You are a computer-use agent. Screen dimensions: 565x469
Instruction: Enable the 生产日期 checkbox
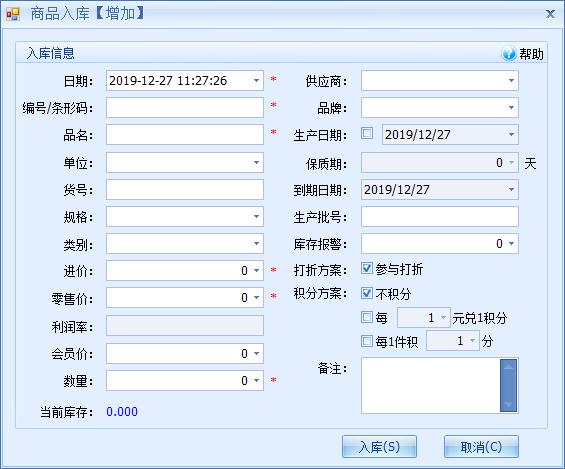pyautogui.click(x=367, y=133)
